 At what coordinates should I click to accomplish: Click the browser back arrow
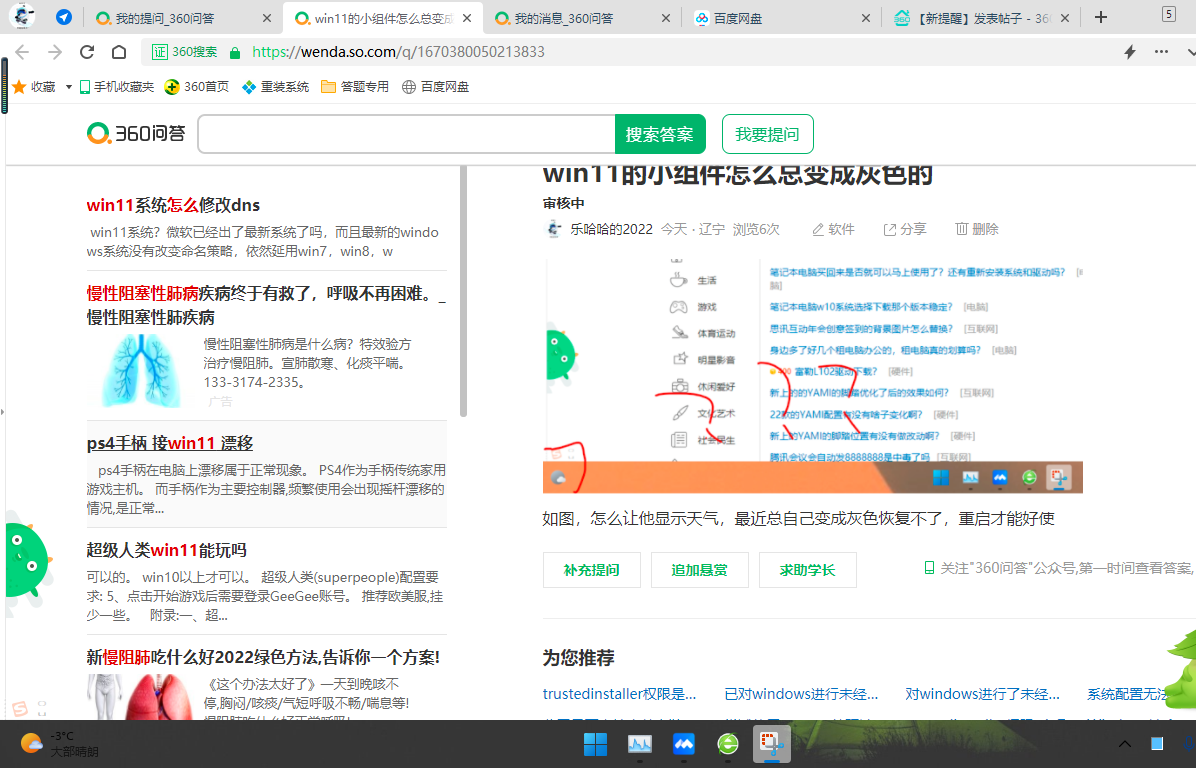point(22,52)
